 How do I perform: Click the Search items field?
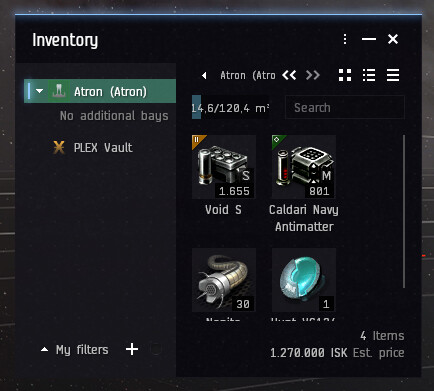345,107
